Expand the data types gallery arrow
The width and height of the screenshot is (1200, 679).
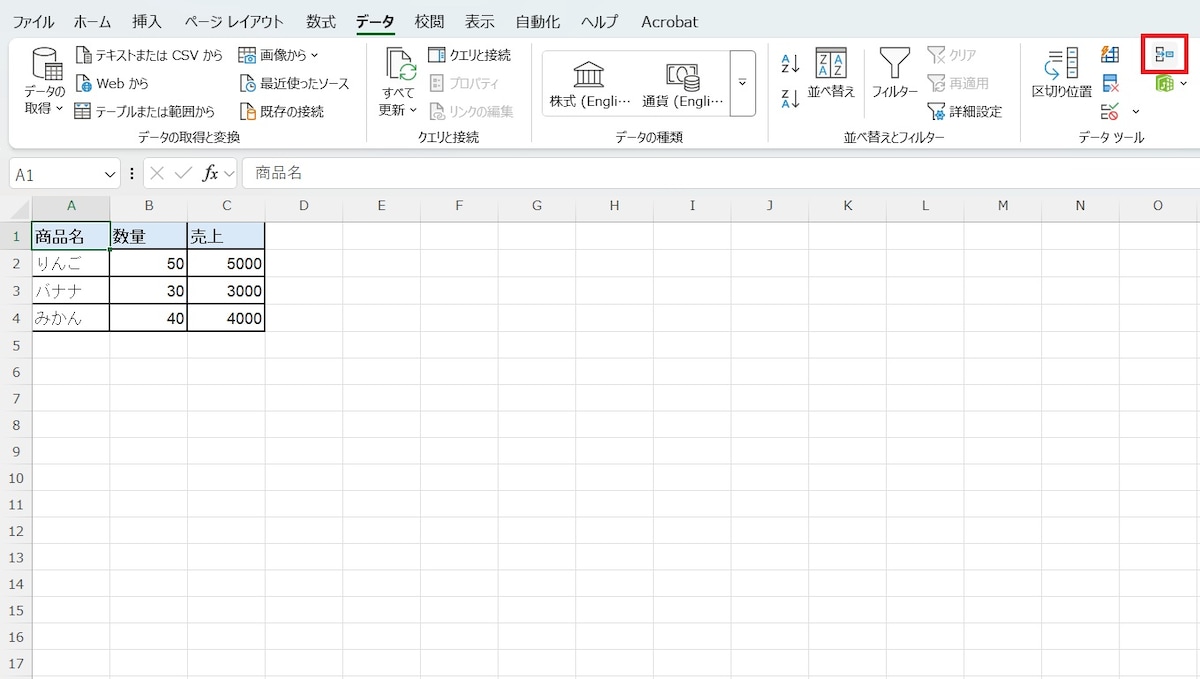742,83
